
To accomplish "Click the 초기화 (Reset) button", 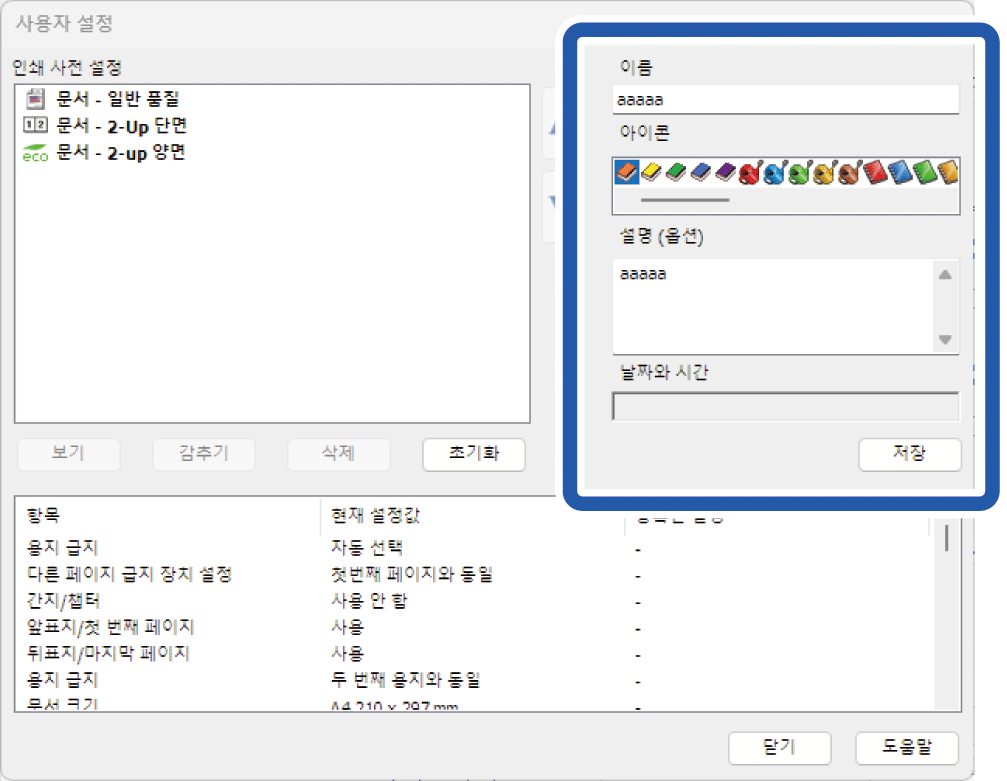I will 473,454.
